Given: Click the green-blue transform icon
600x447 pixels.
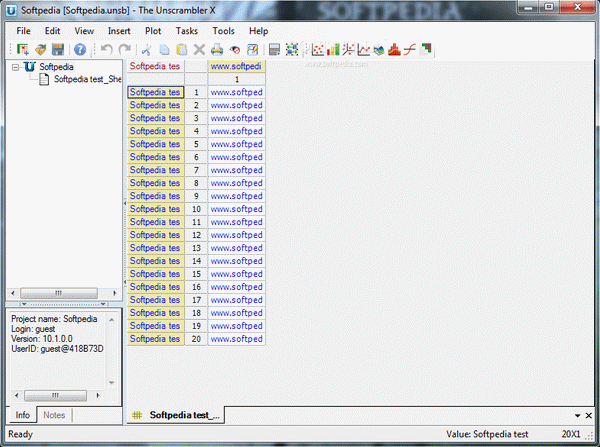Looking at the screenshot, I should [x=292, y=49].
